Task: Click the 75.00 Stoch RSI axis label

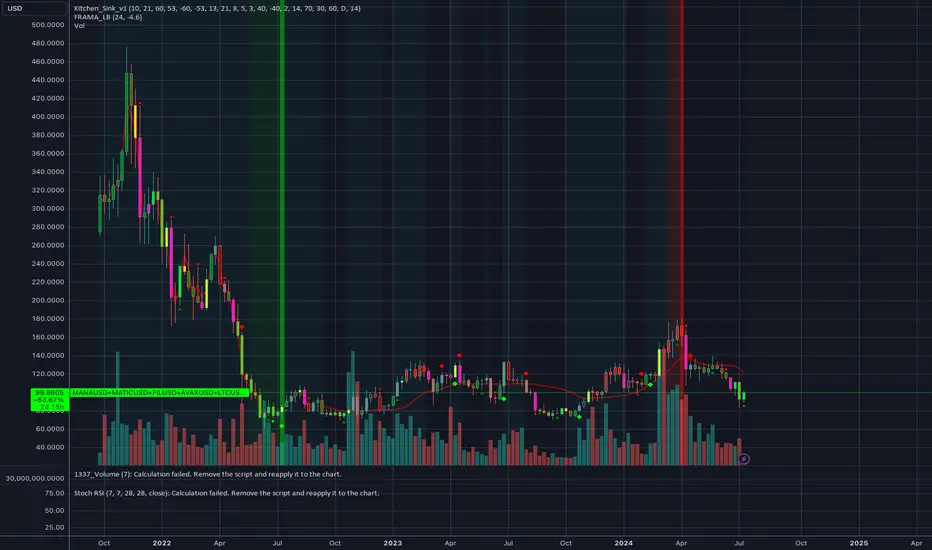Action: click(x=54, y=493)
